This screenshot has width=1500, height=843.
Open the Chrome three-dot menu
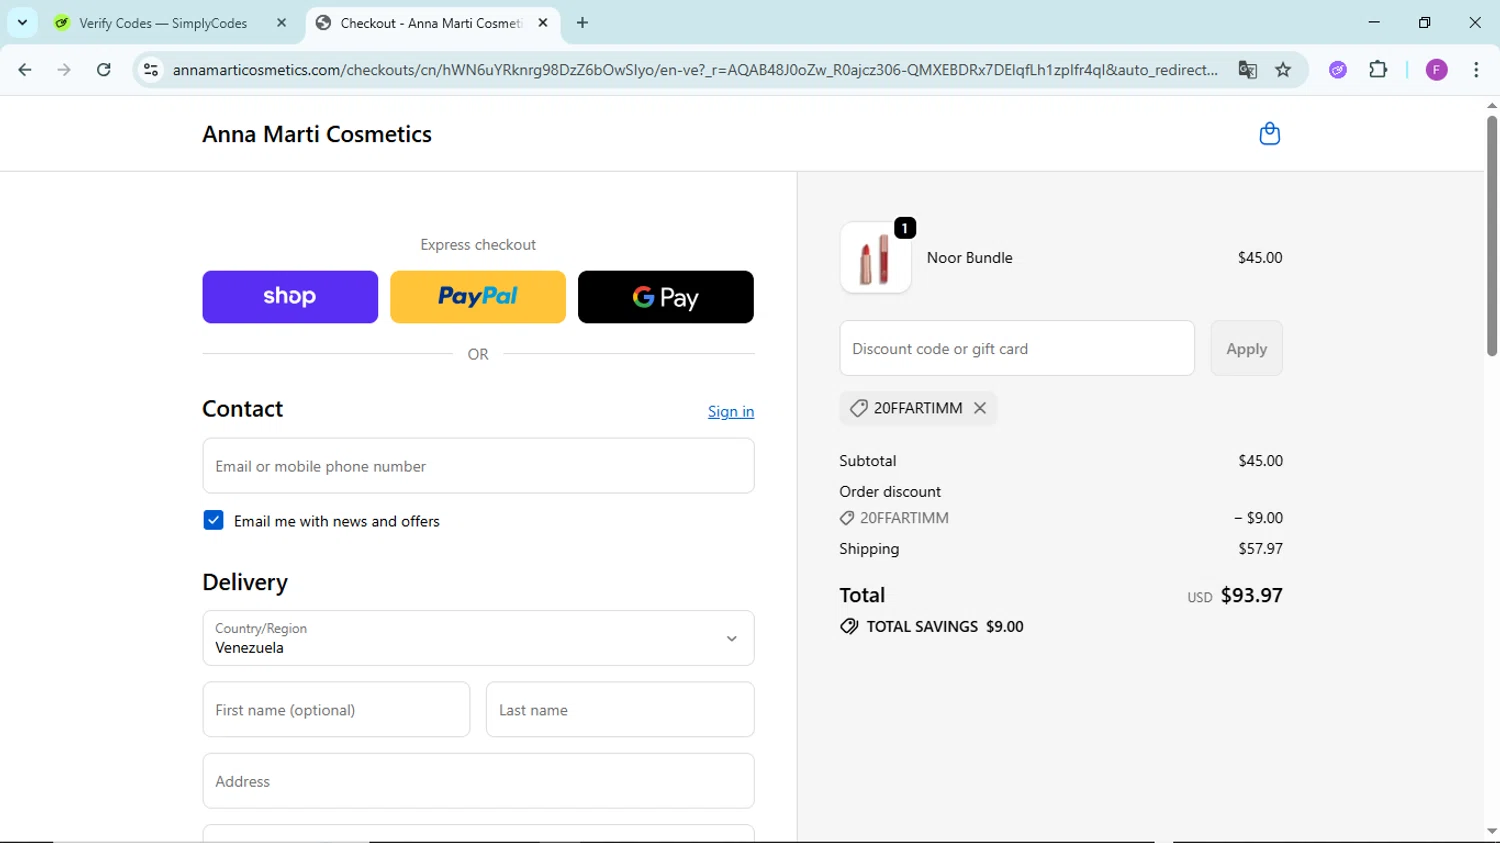click(x=1476, y=70)
